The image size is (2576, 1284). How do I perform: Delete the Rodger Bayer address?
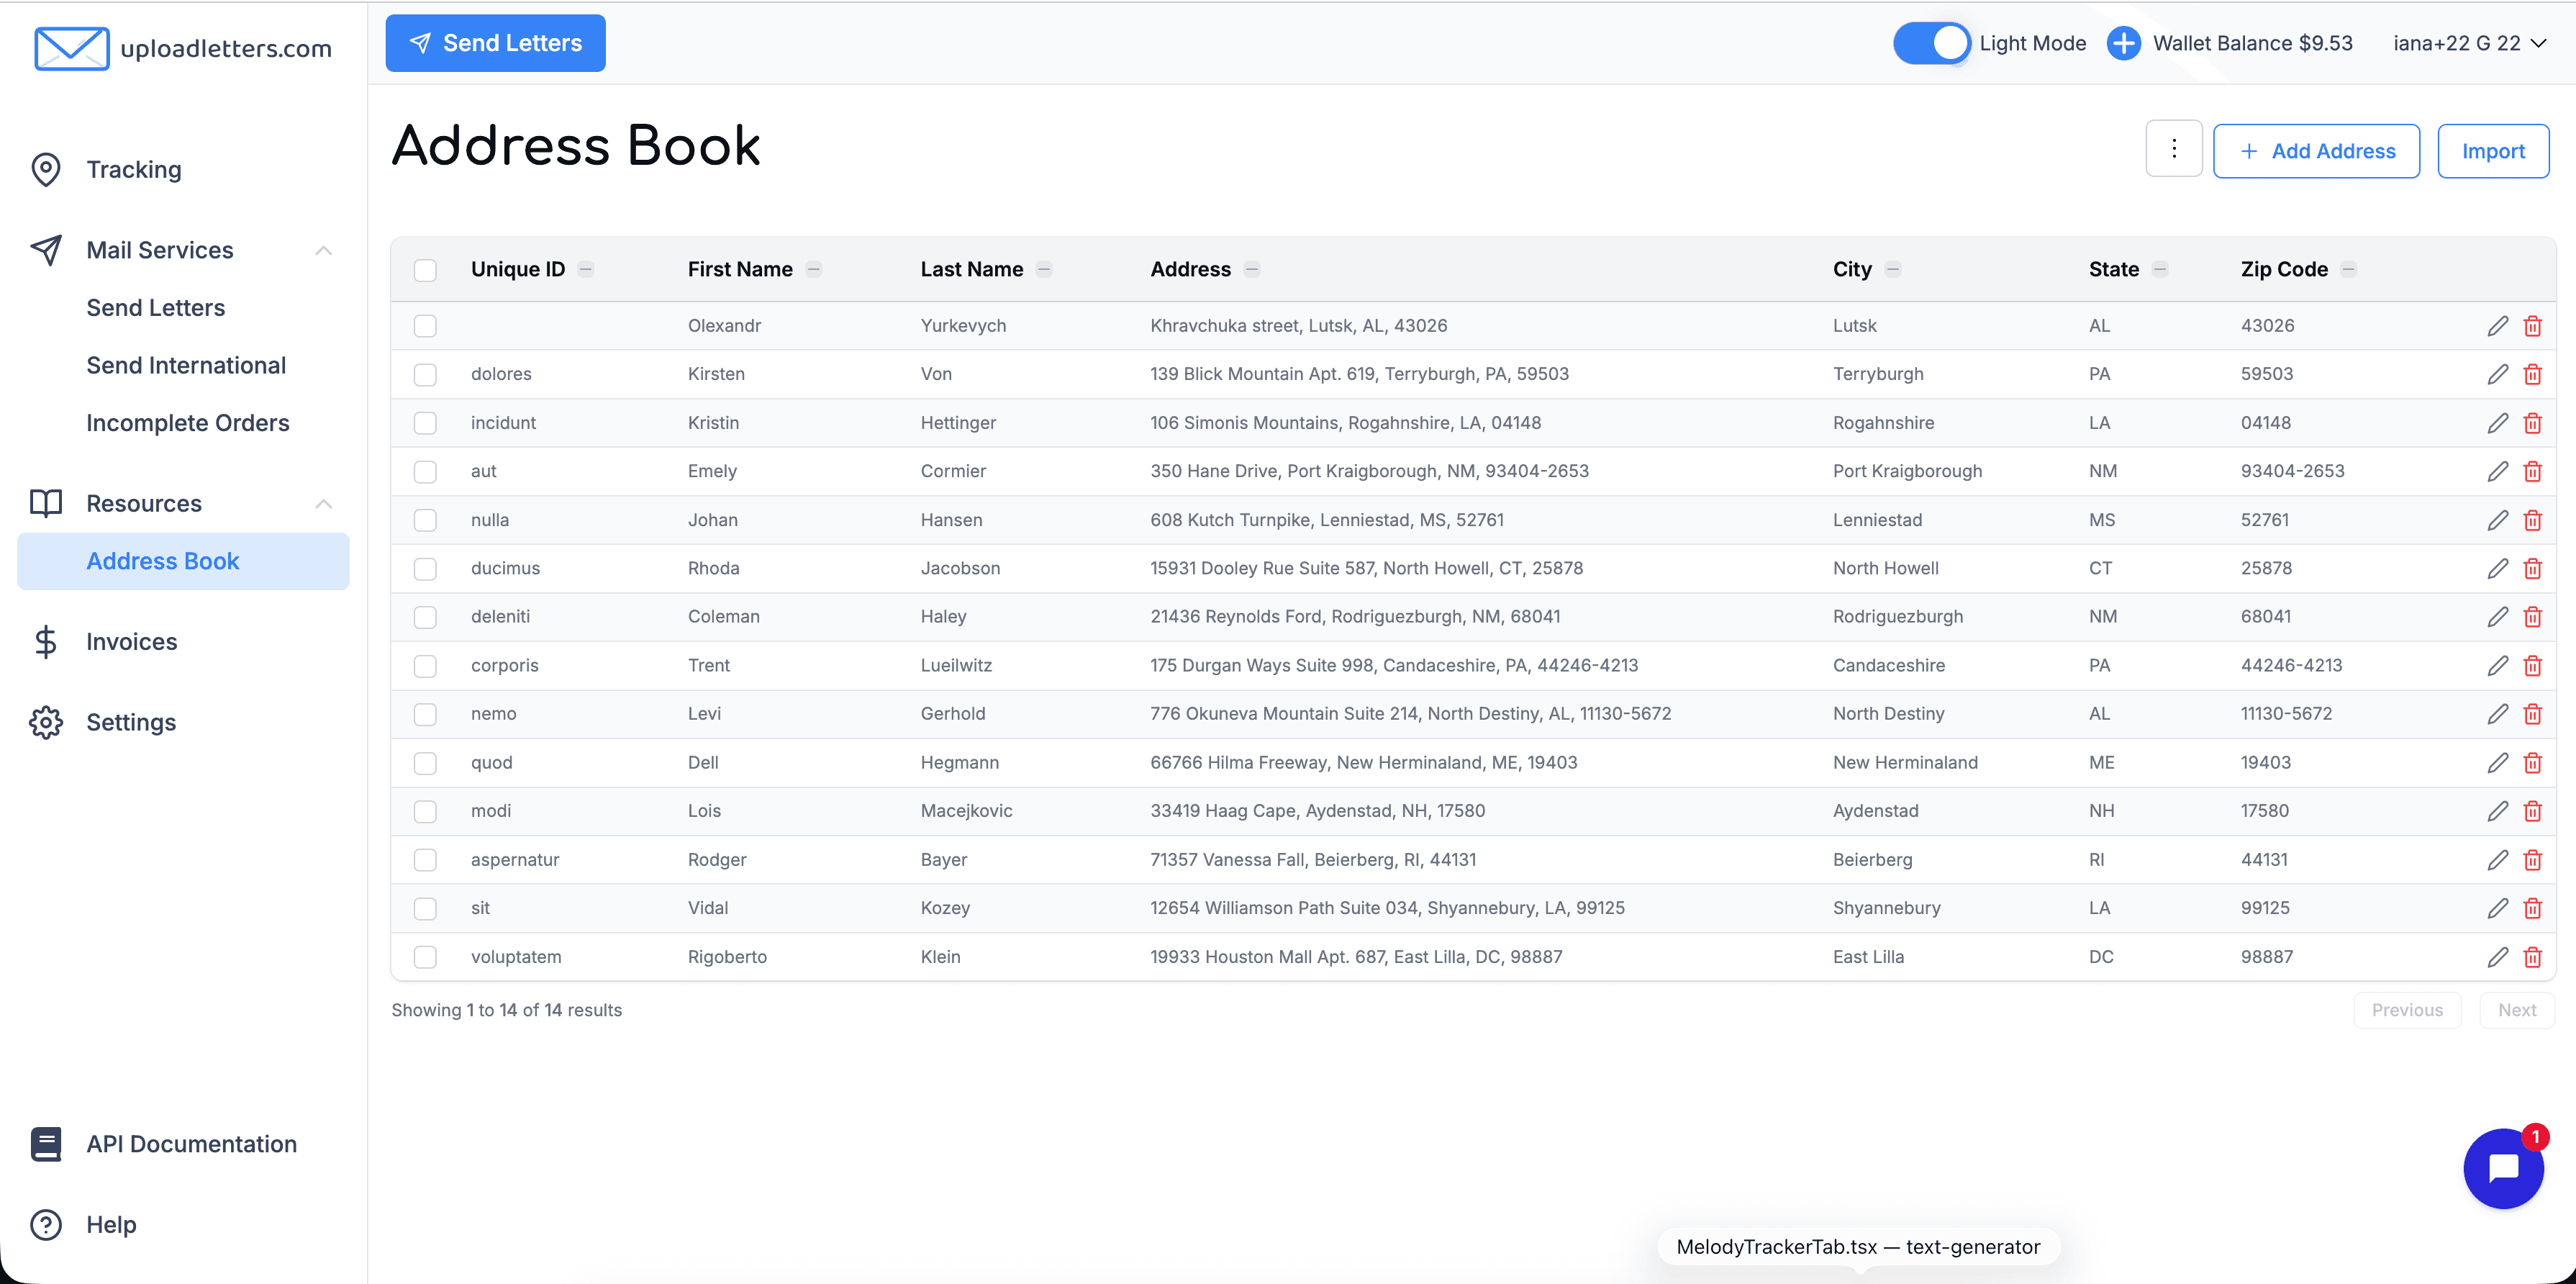pyautogui.click(x=2532, y=859)
